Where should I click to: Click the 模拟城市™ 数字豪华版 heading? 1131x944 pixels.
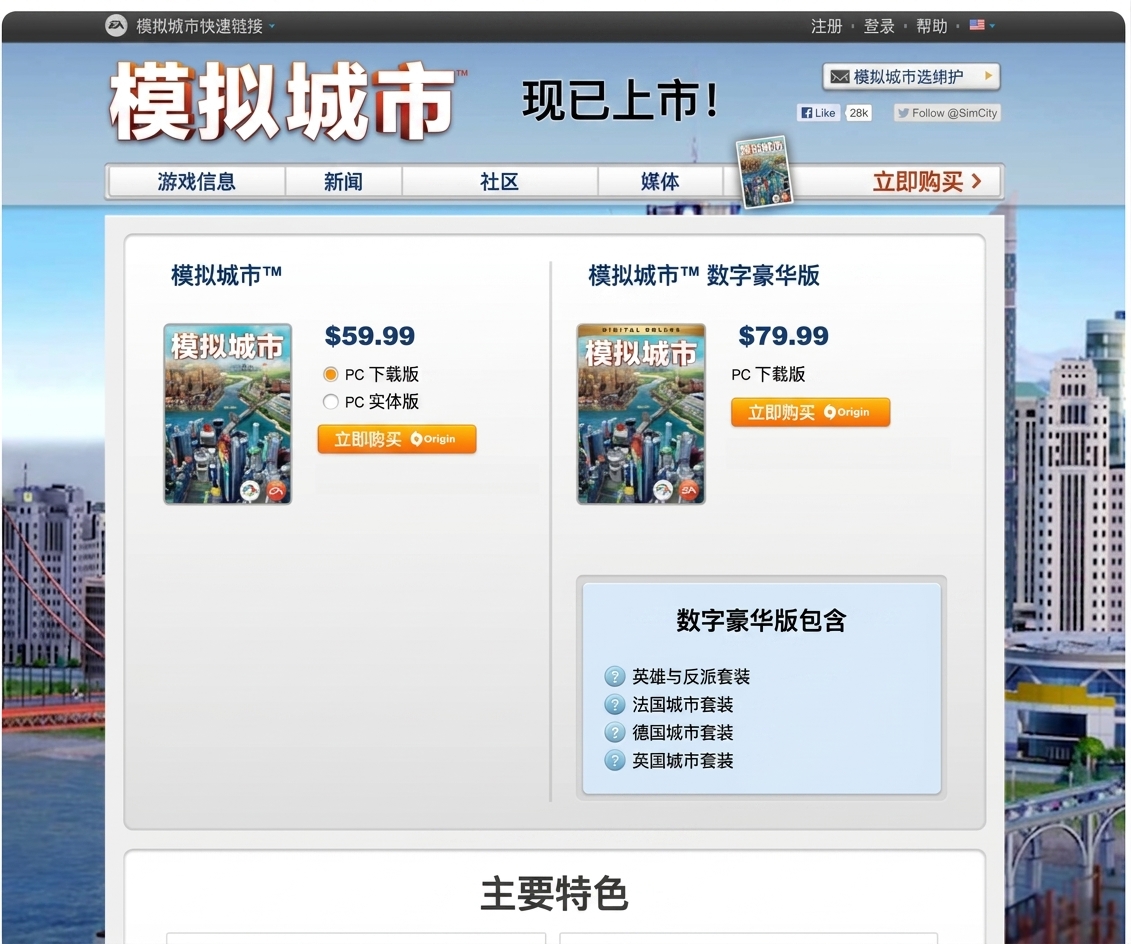tap(704, 275)
